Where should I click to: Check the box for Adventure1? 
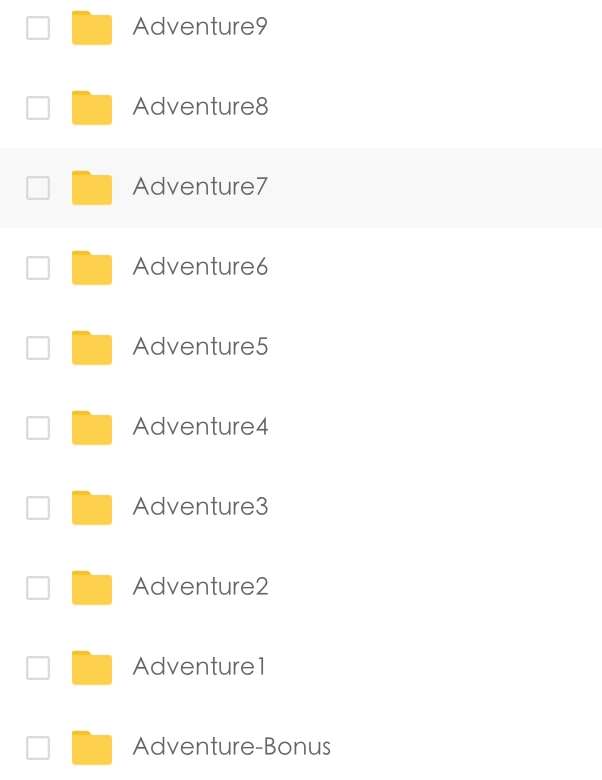pyautogui.click(x=38, y=668)
